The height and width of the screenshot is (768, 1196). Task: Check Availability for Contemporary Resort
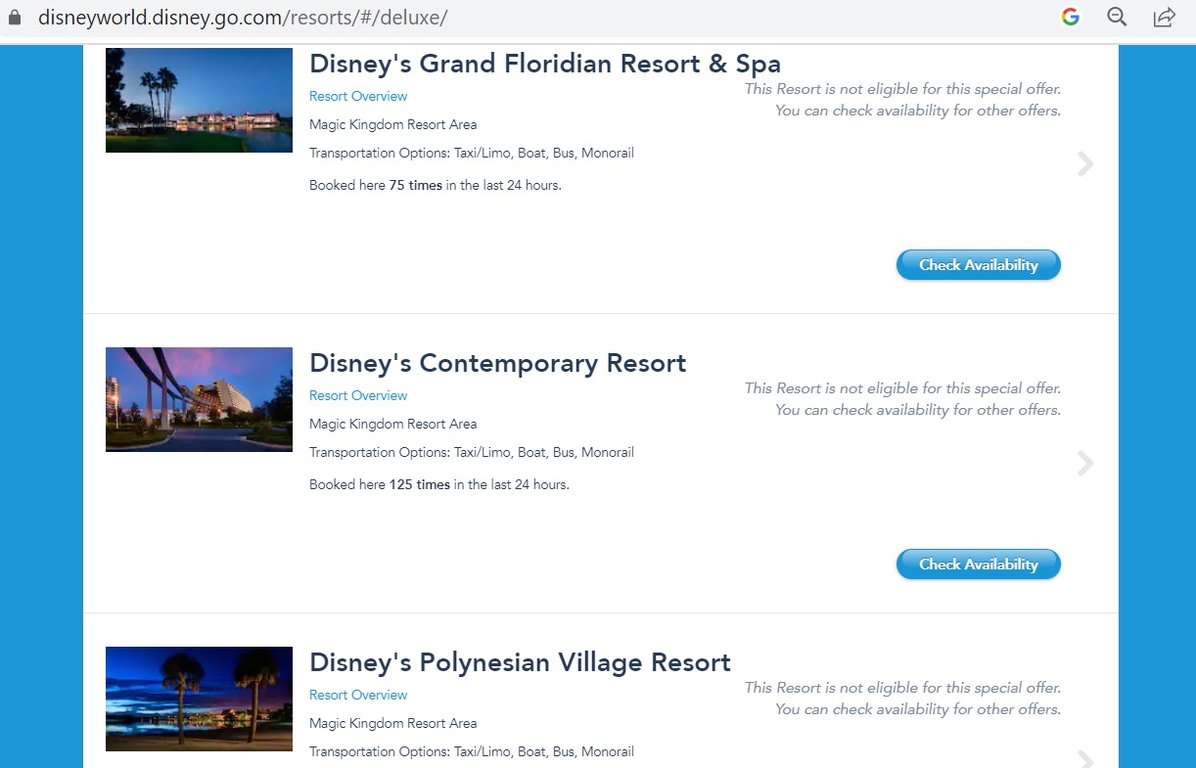click(978, 564)
